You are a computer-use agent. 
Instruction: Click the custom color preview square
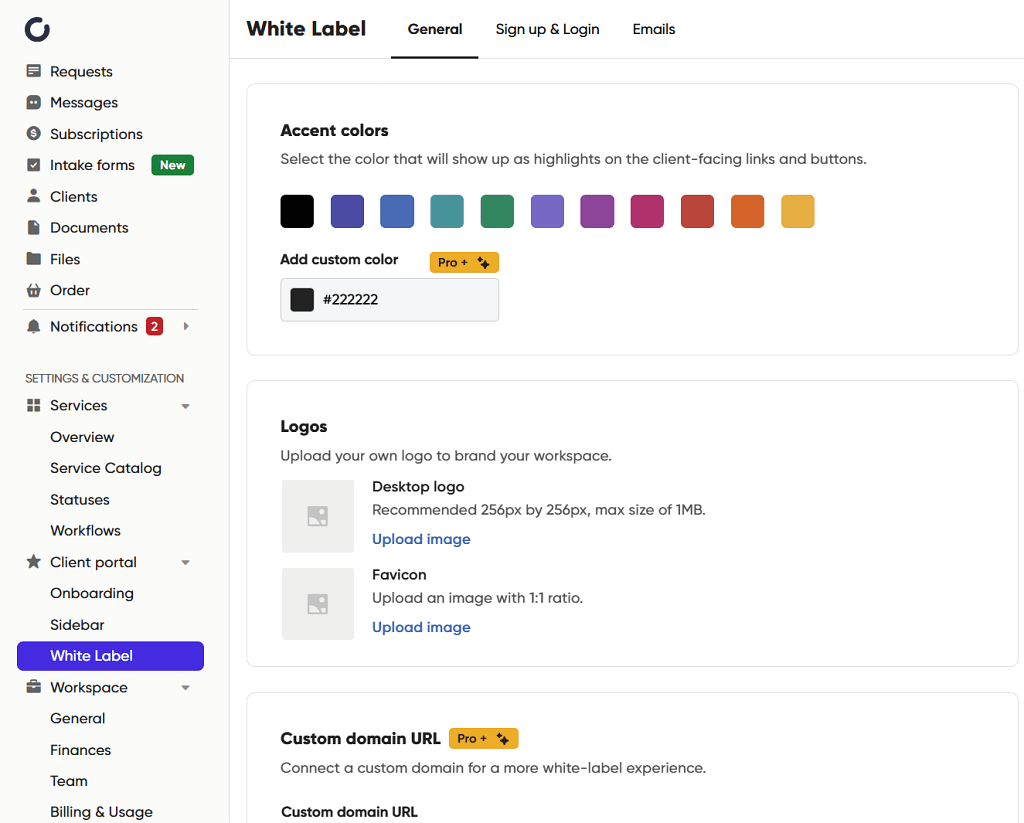(302, 300)
